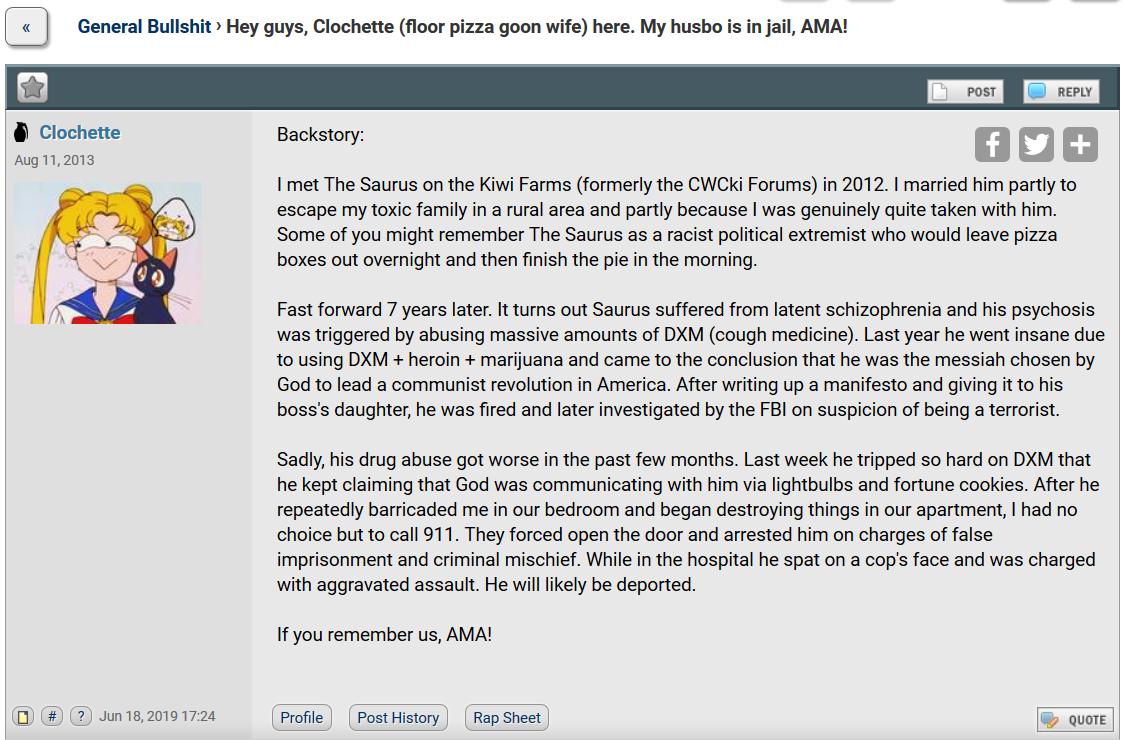This screenshot has height=740, width=1124.
Task: Share the post on Facebook
Action: [x=992, y=145]
